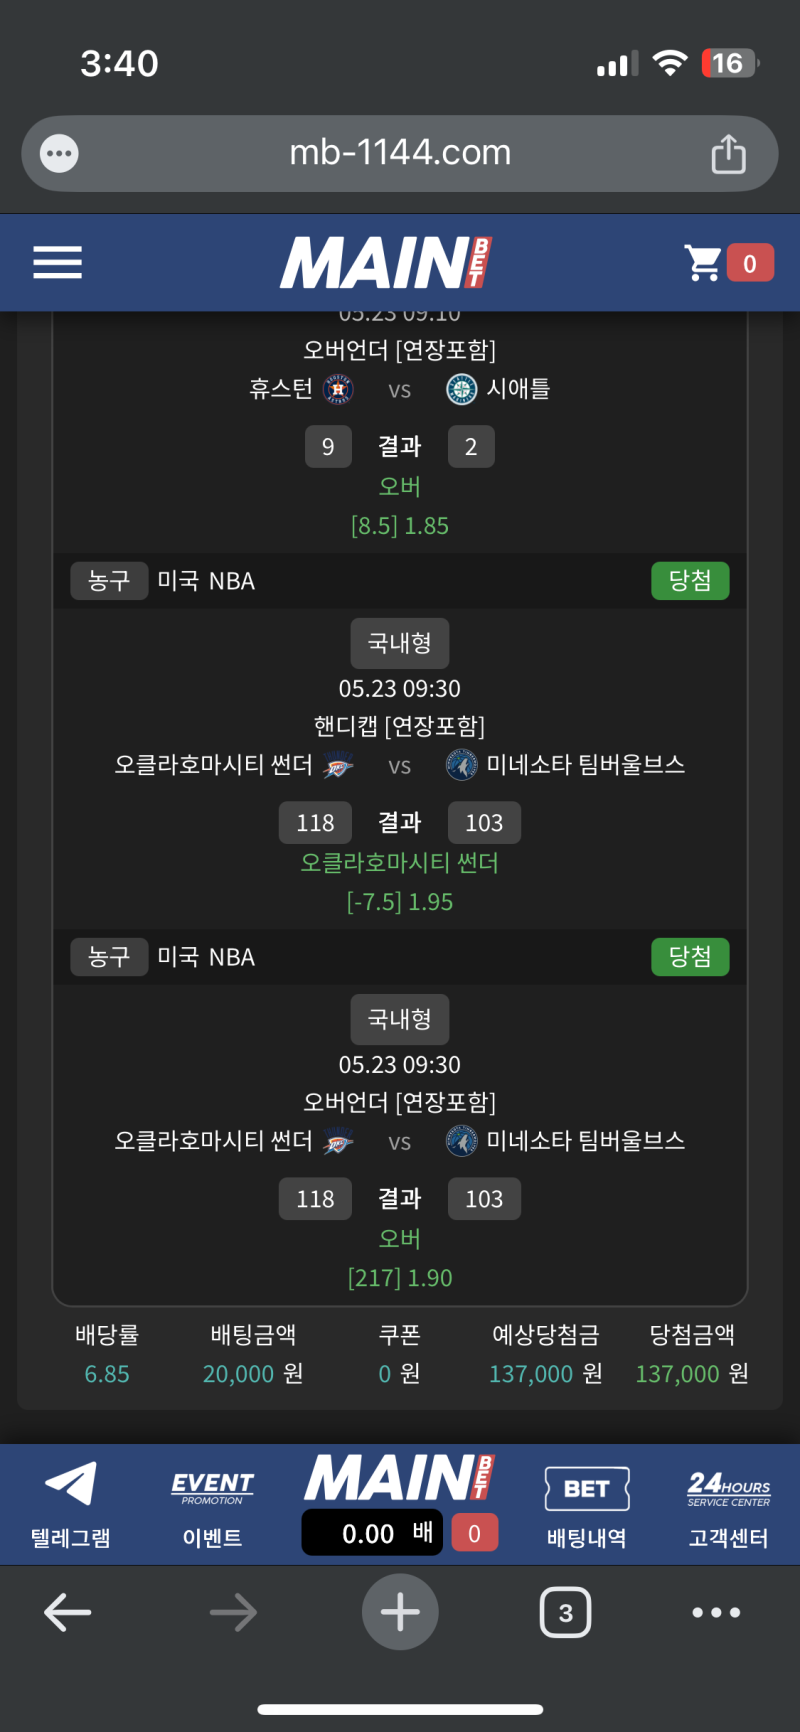Image resolution: width=800 pixels, height=1732 pixels.
Task: Tap the red cart count badge
Action: 750,263
